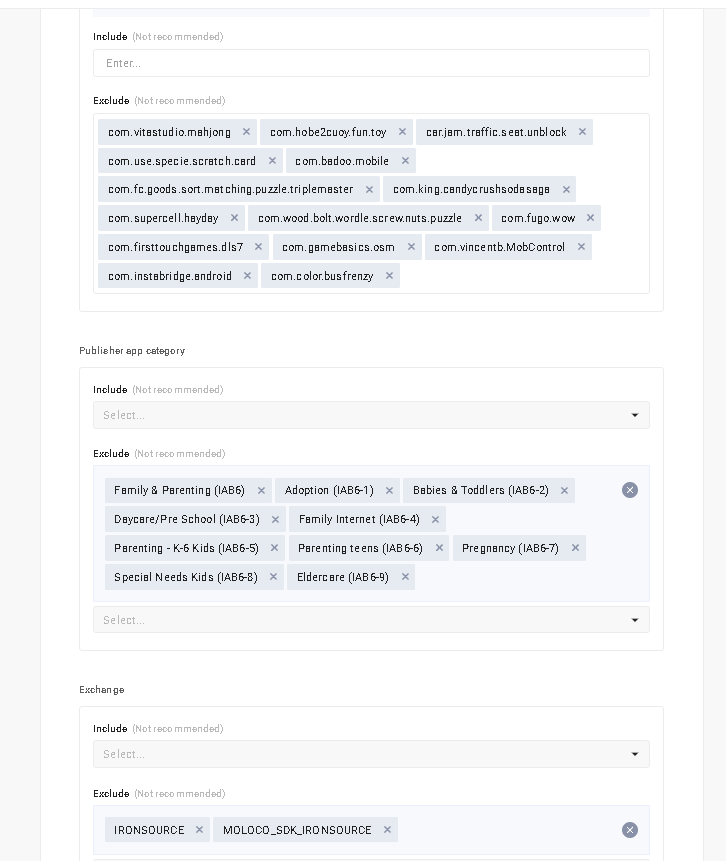Remove Adoption (IAB6-1) category tag

[389, 490]
